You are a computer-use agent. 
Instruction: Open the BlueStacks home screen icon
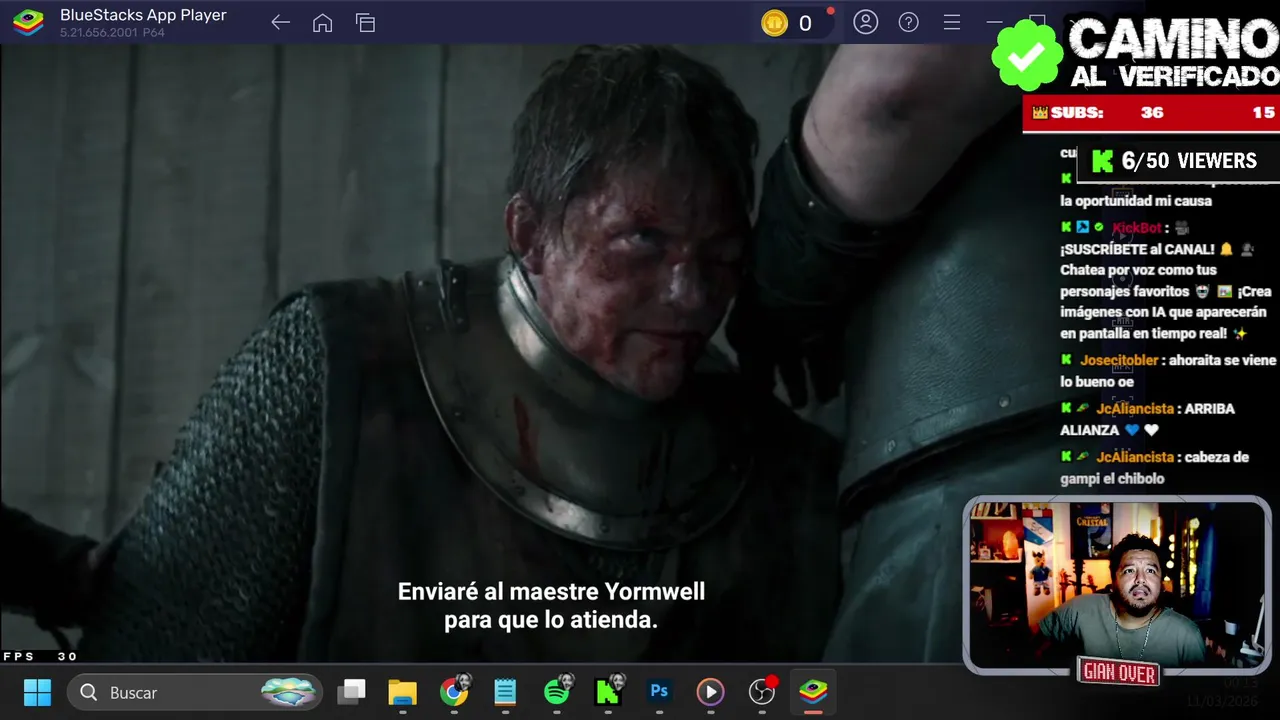(322, 23)
